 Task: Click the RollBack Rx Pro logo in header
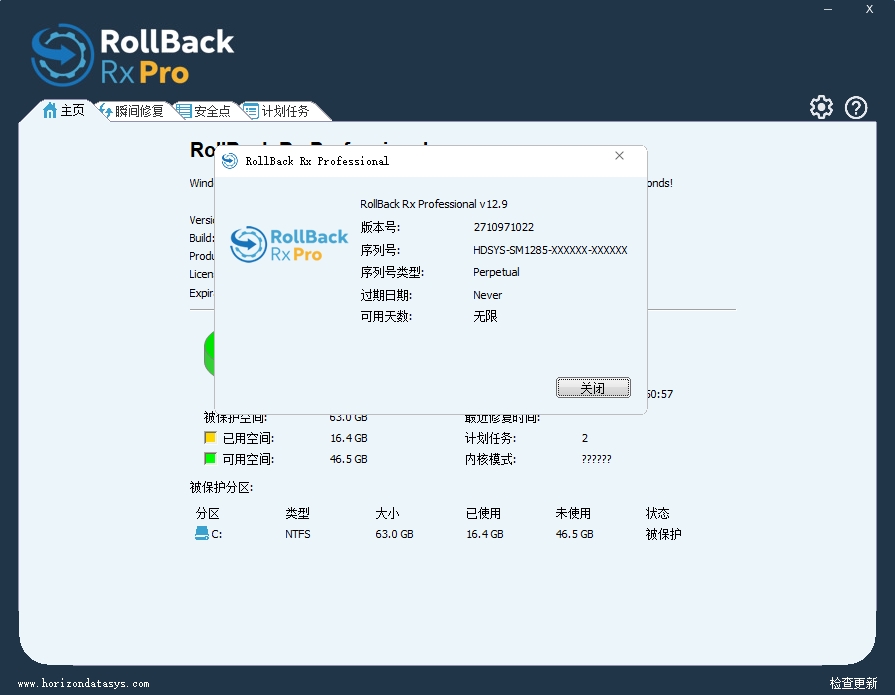click(x=132, y=56)
